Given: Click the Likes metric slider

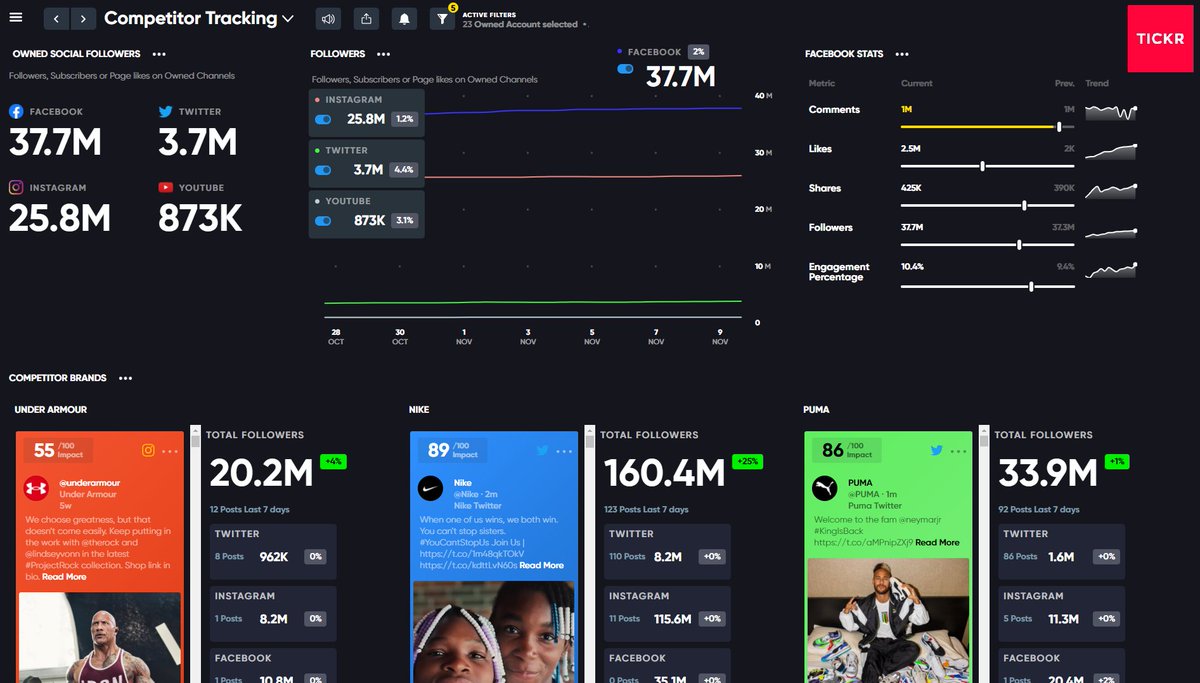Looking at the screenshot, I should click(x=988, y=166).
